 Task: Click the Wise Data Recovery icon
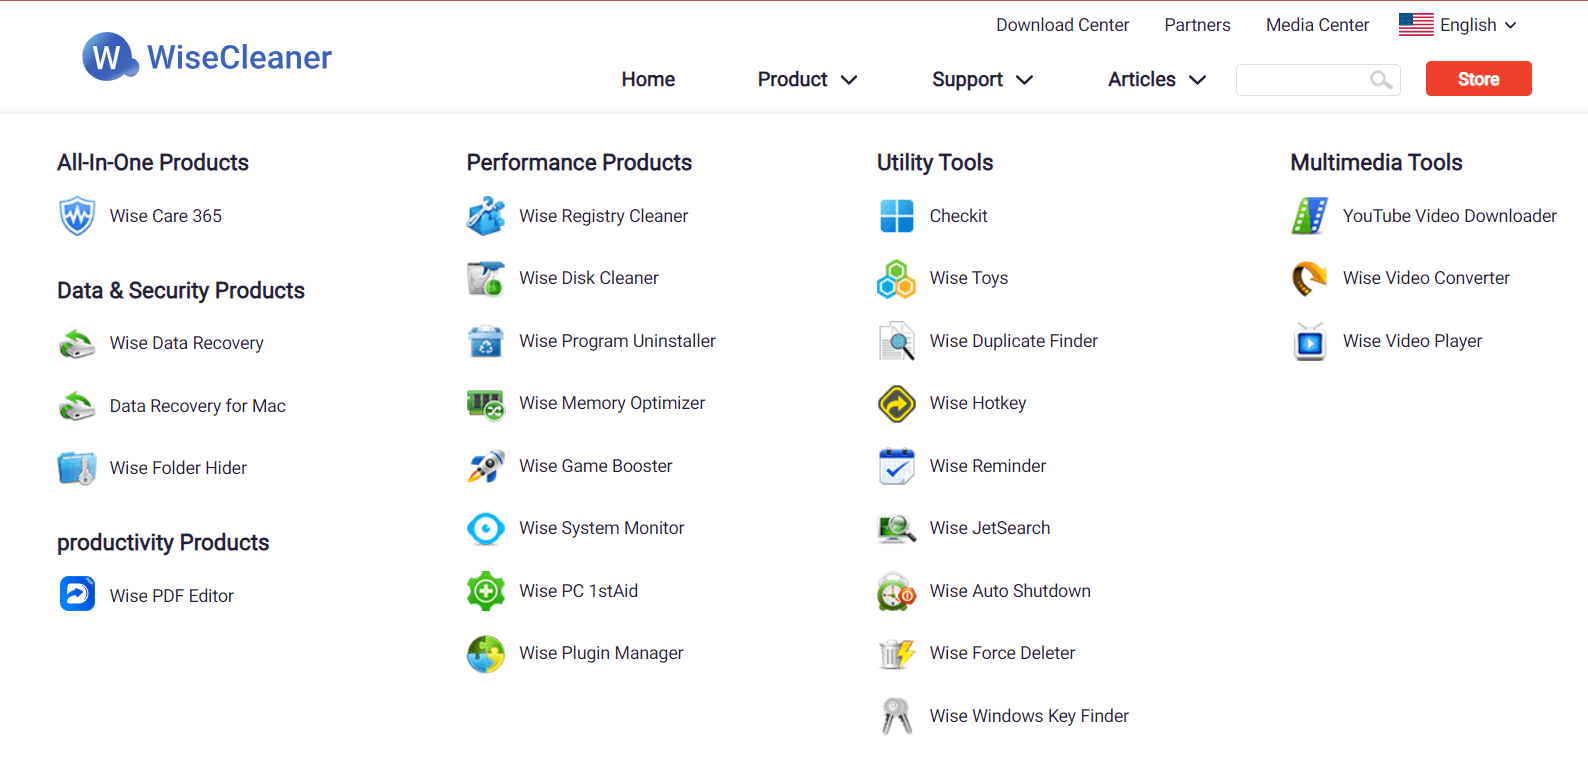77,343
